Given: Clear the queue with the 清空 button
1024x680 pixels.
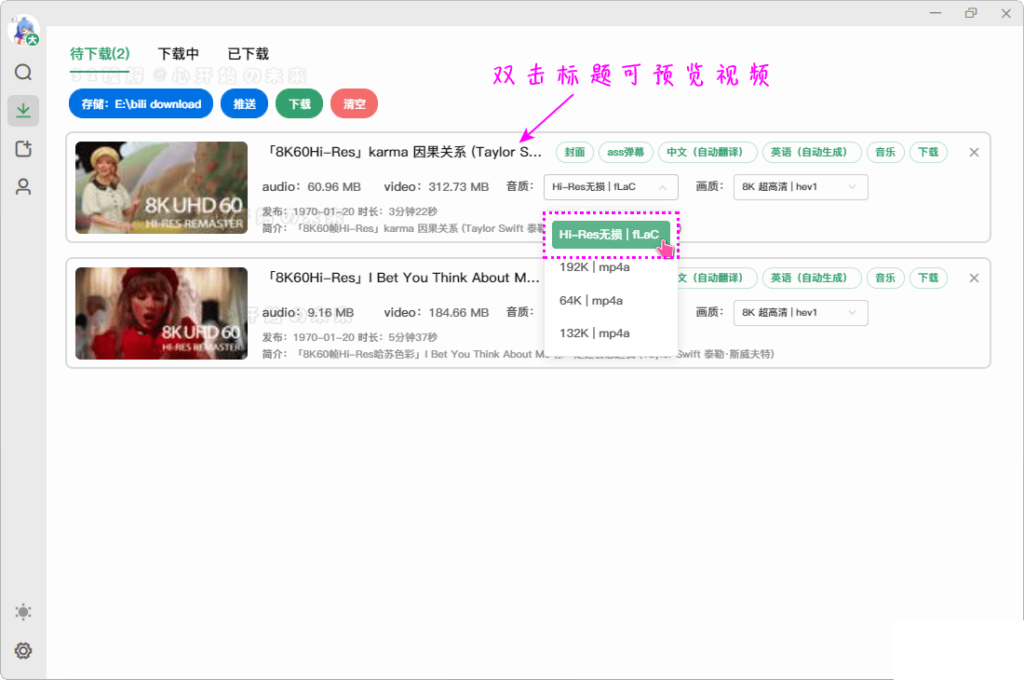Looking at the screenshot, I should [354, 103].
